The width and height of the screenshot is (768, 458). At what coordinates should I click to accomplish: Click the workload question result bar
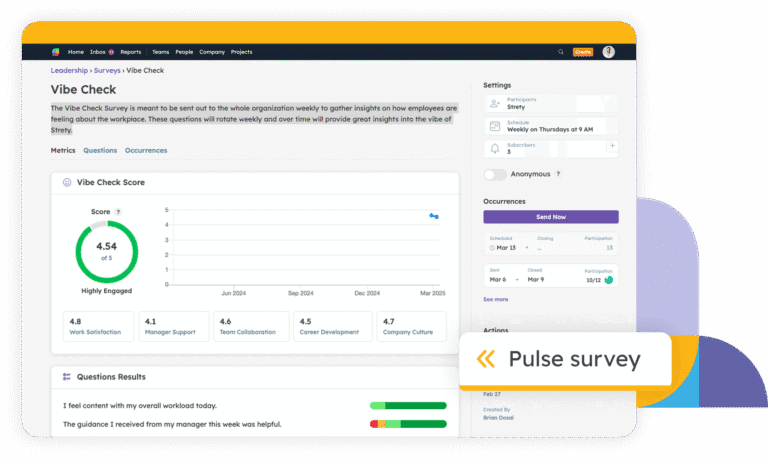coord(408,406)
